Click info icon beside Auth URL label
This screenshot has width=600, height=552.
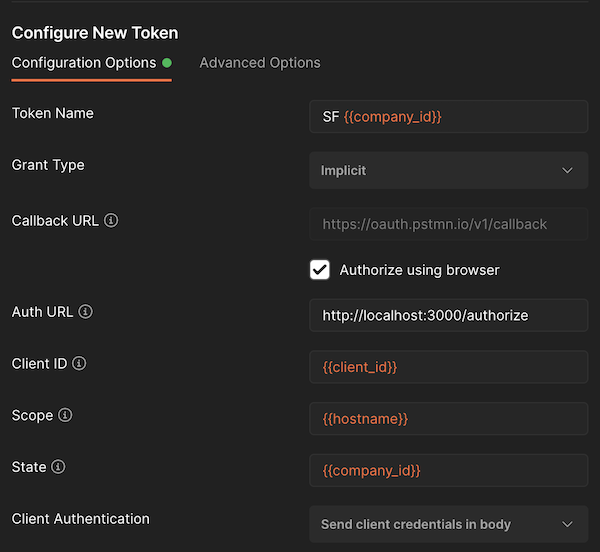click(x=86, y=312)
